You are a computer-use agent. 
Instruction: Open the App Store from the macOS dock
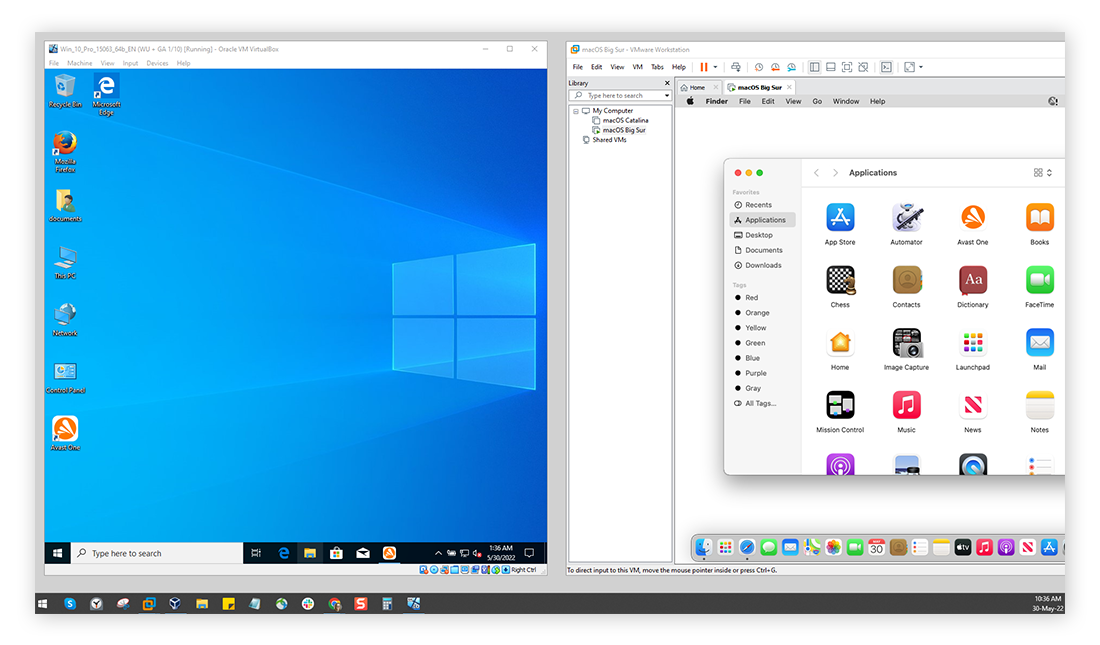(x=1049, y=547)
